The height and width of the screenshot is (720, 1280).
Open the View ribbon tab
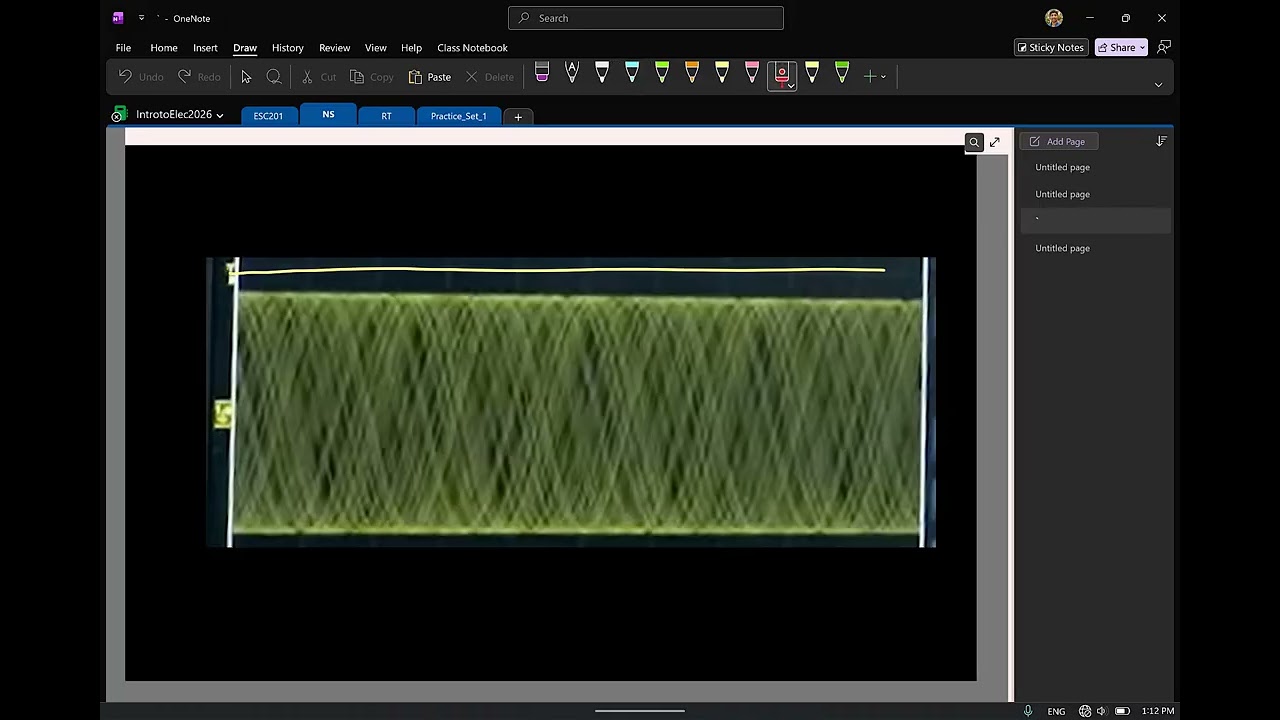(375, 48)
